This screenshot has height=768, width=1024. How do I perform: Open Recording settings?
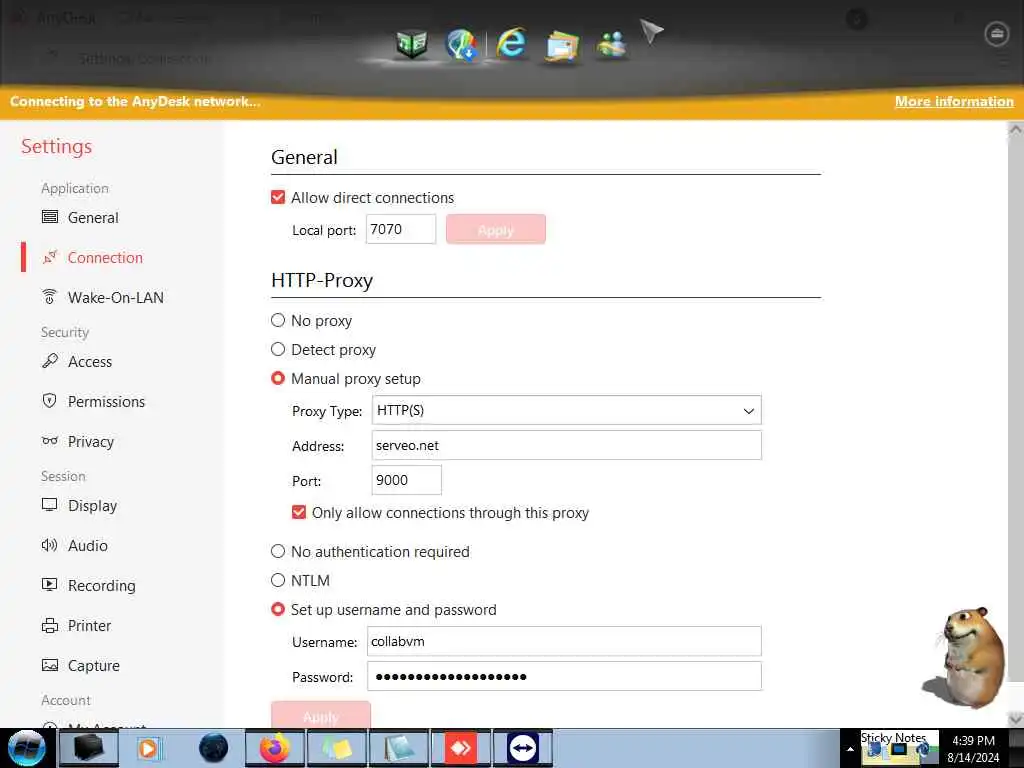pyautogui.click(x=88, y=585)
